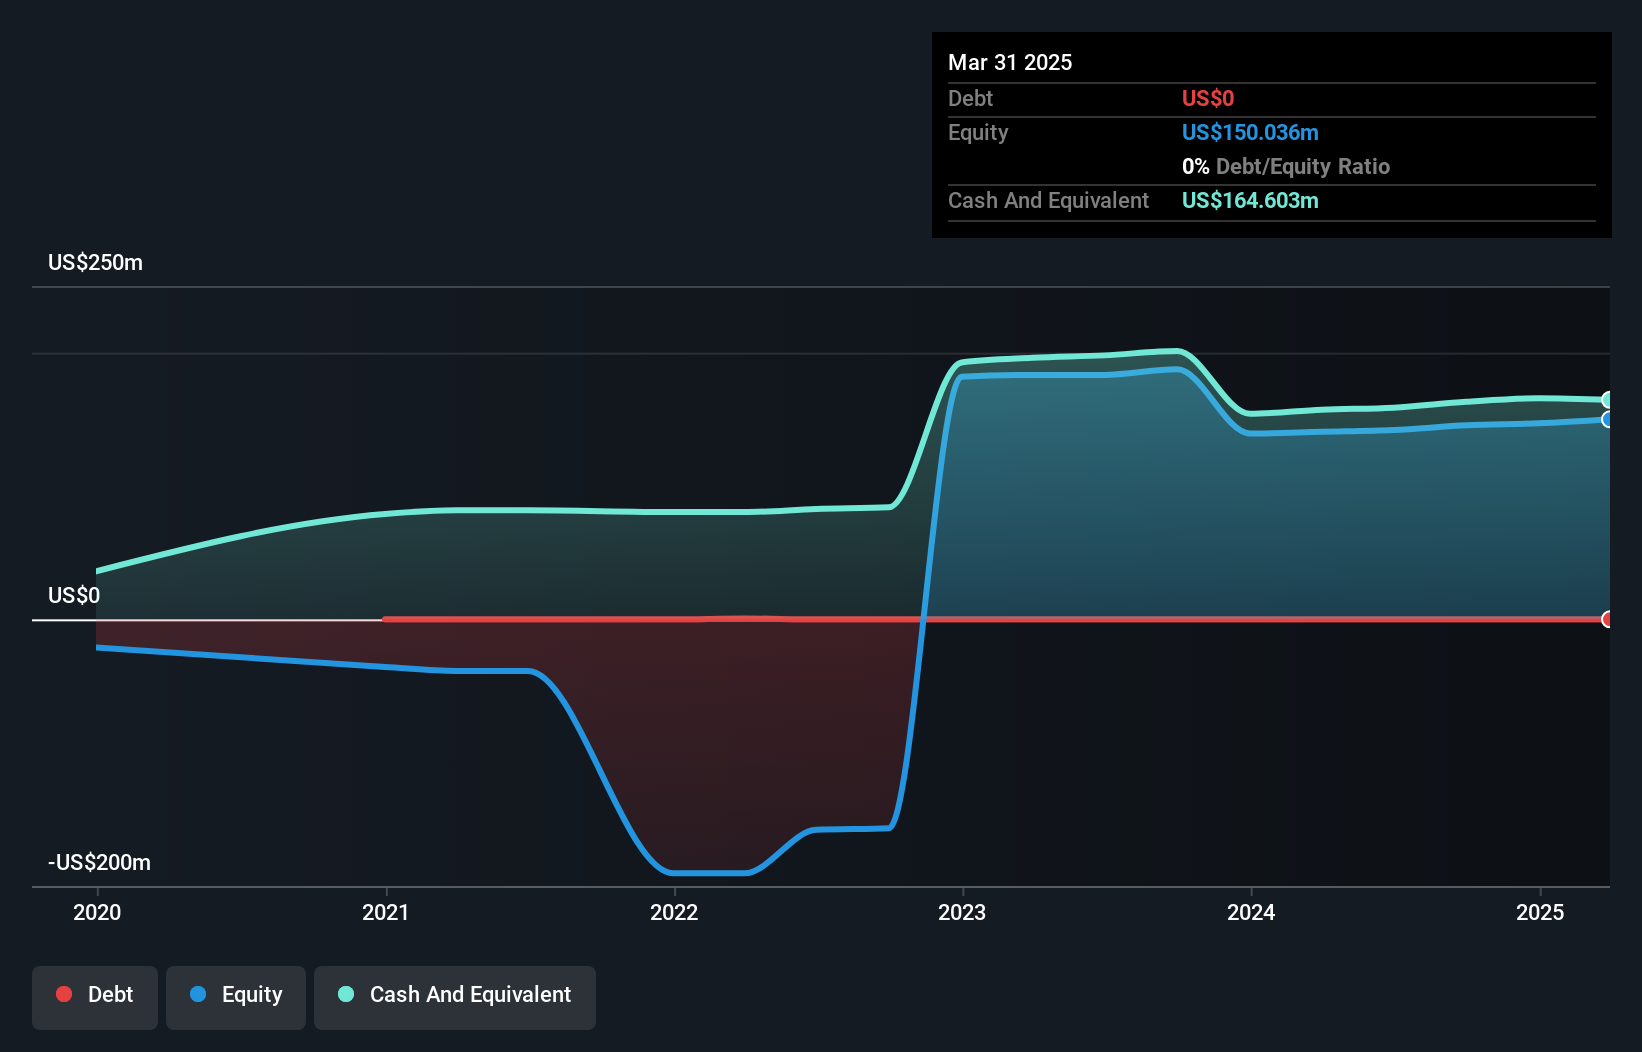Click the Cash And Equivalent tooltip row label
Screen dimensions: 1642x1052
pos(1048,200)
